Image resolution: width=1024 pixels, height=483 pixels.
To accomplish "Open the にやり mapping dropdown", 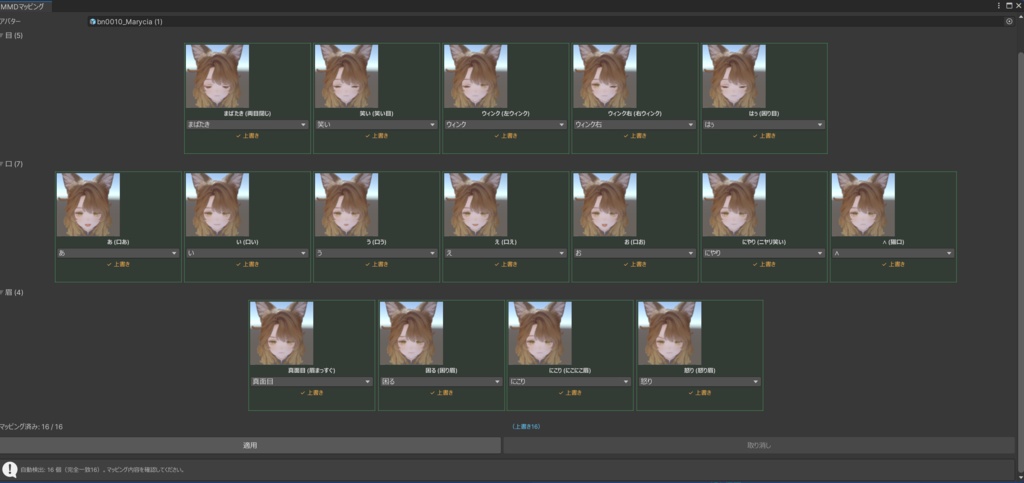I will pyautogui.click(x=764, y=253).
